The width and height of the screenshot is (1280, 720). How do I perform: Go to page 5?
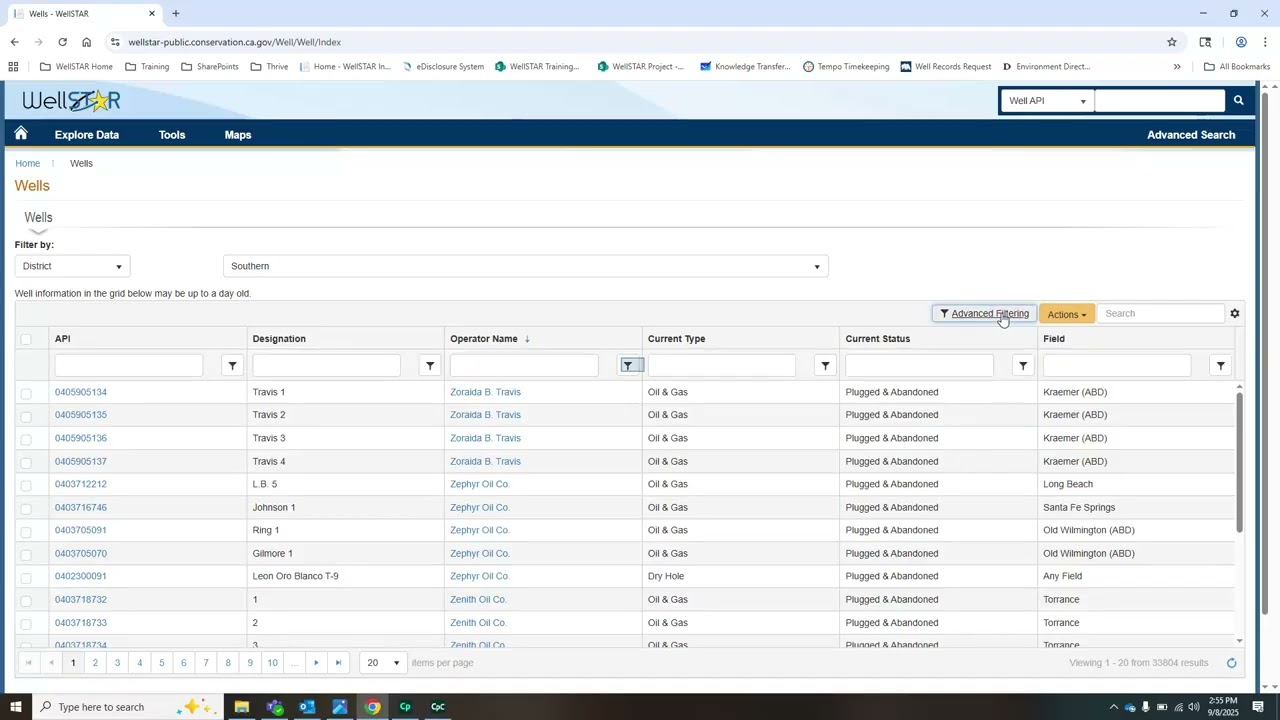click(x=161, y=663)
